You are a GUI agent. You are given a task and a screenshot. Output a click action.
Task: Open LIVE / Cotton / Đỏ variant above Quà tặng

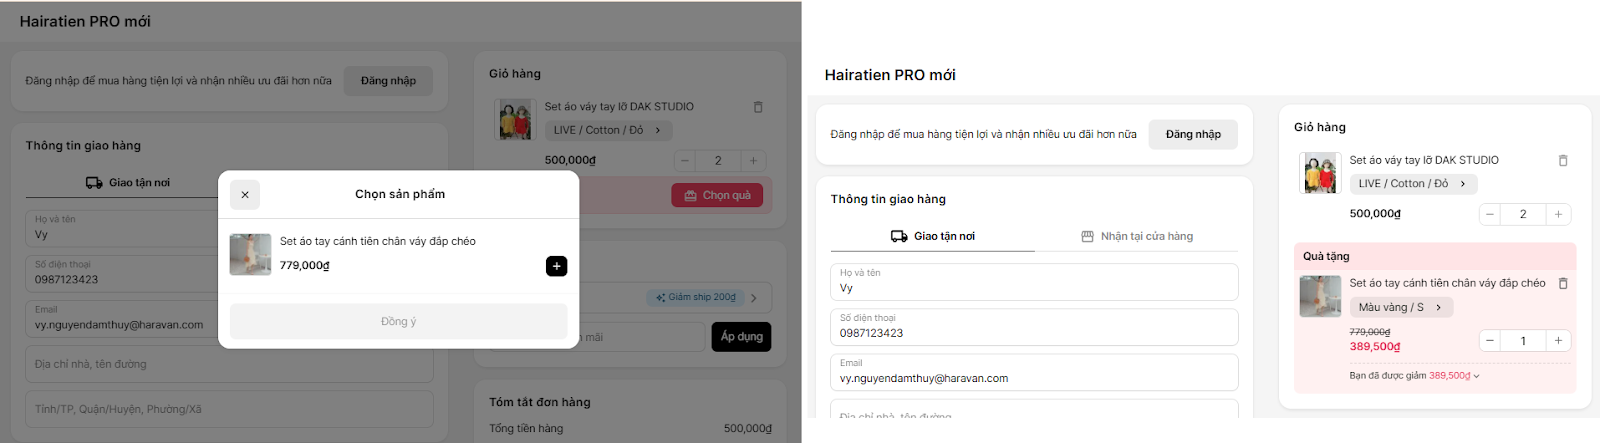pos(1413,184)
